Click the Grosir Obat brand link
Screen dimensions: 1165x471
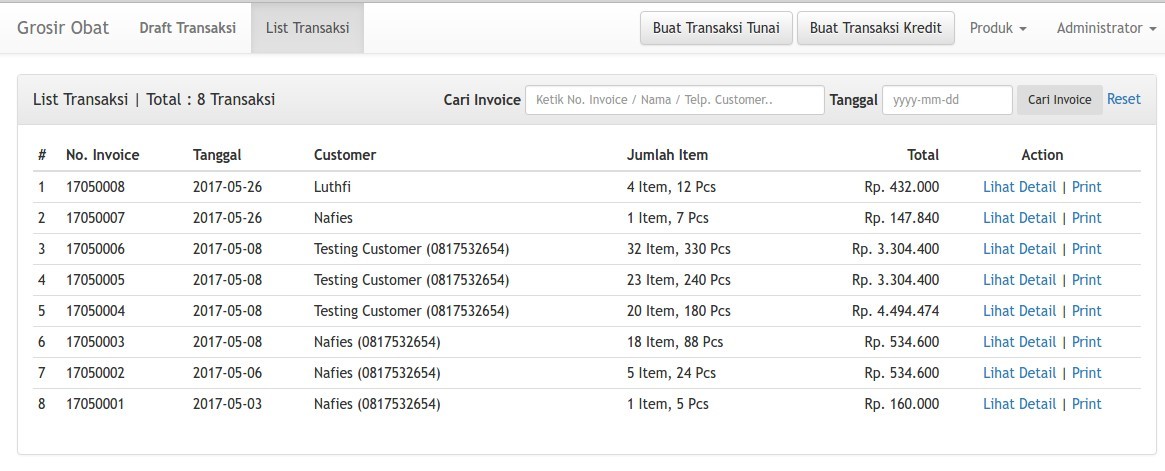point(63,28)
